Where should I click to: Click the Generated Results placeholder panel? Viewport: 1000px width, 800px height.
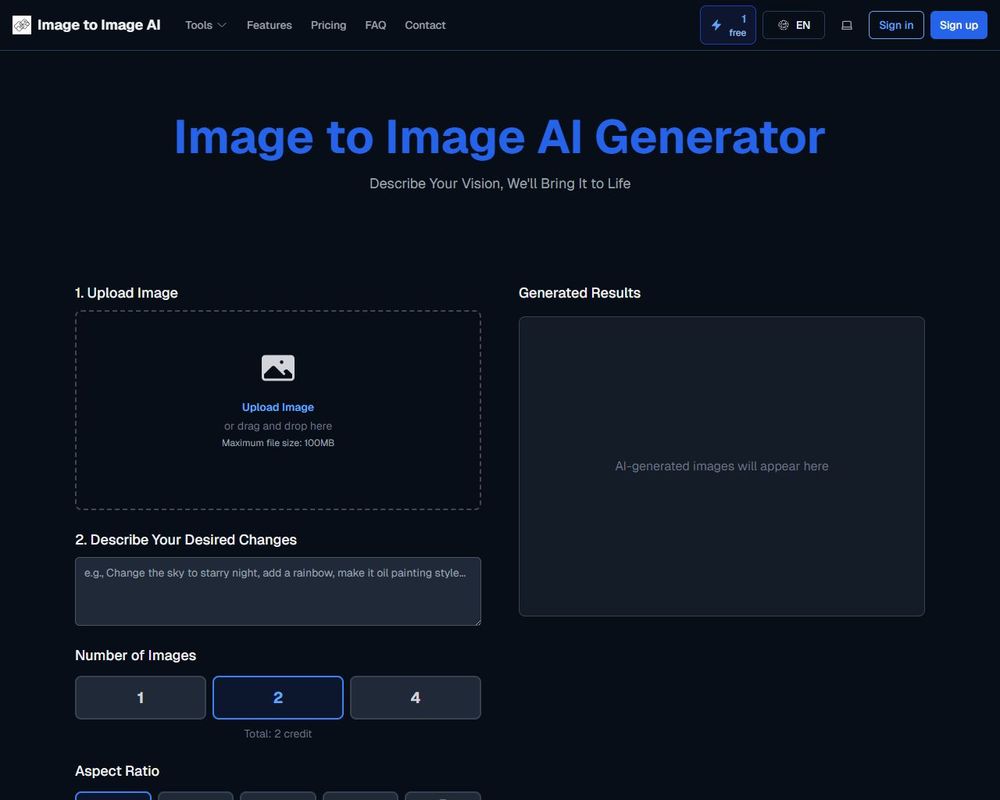[x=721, y=466]
